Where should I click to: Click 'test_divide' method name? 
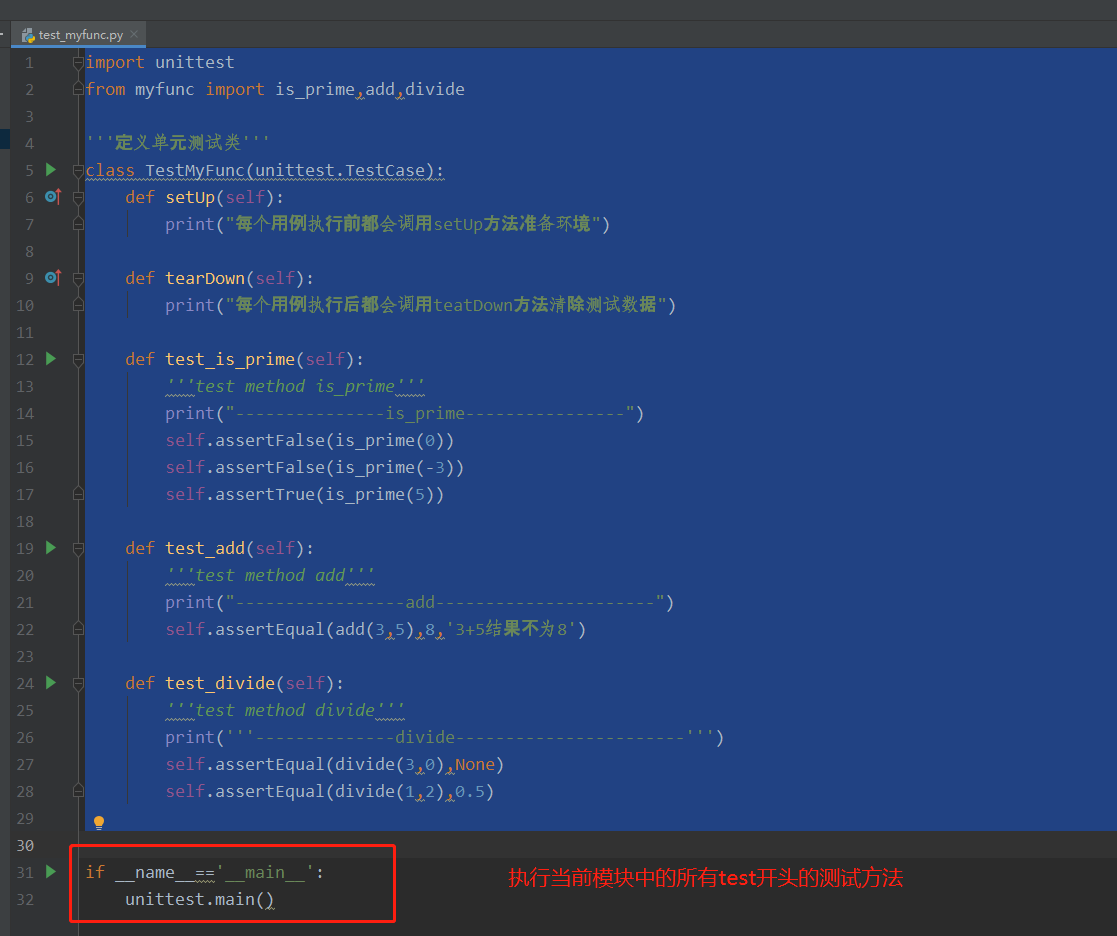pyautogui.click(x=220, y=684)
